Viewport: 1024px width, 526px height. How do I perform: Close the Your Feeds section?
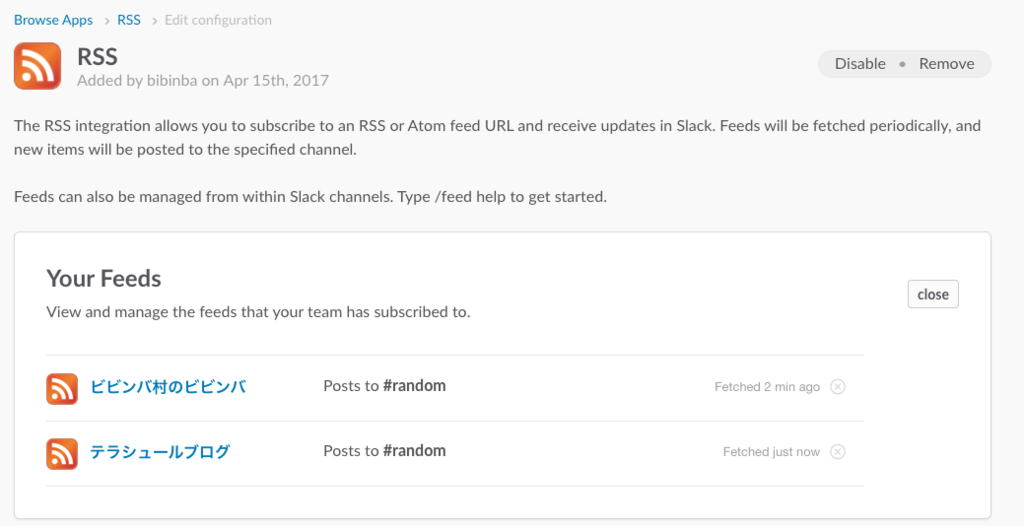933,294
